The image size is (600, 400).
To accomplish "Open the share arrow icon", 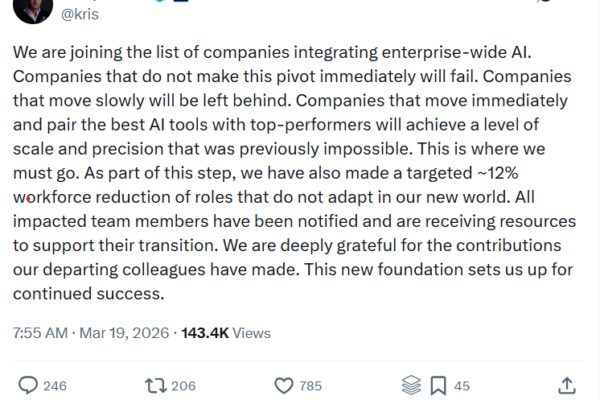I will (x=565, y=385).
